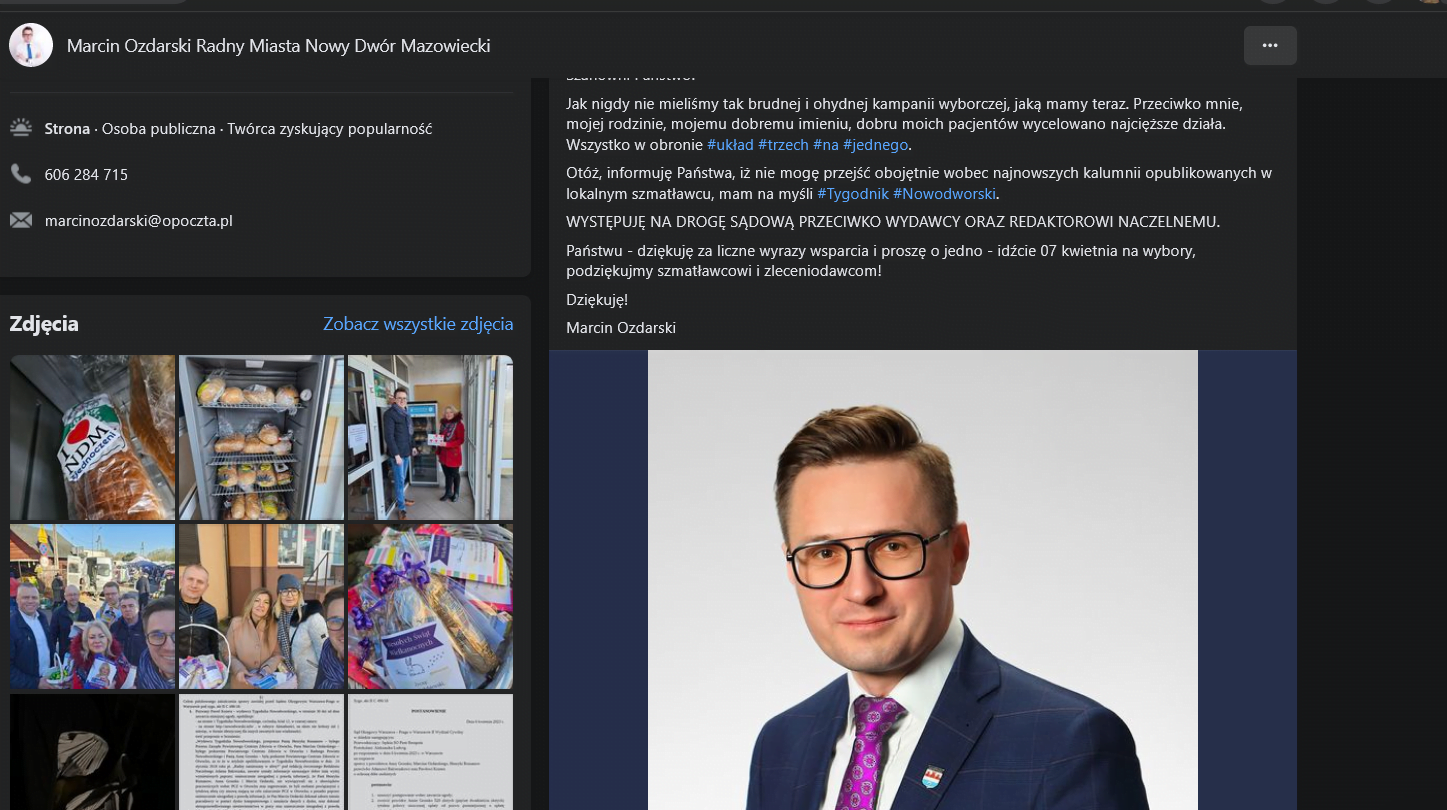Open the #Nowodworski hashtag

[944, 194]
